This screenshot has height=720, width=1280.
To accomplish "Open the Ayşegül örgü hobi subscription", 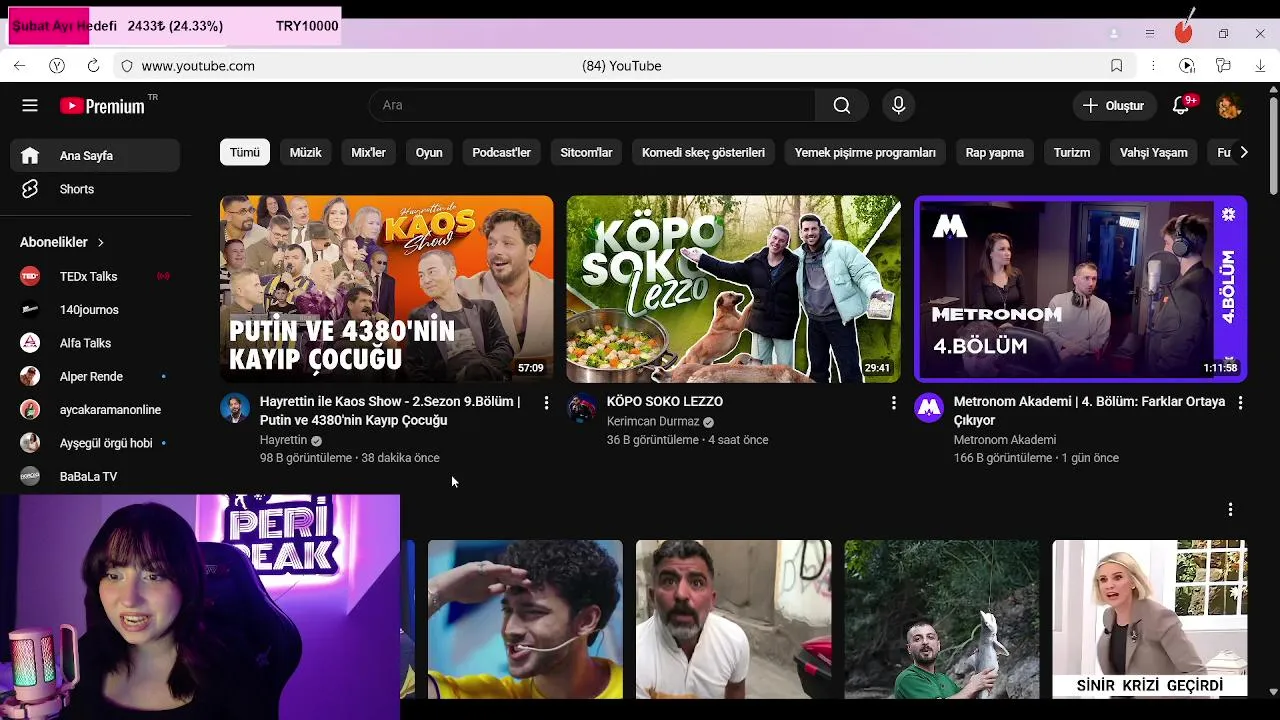I will coord(95,443).
